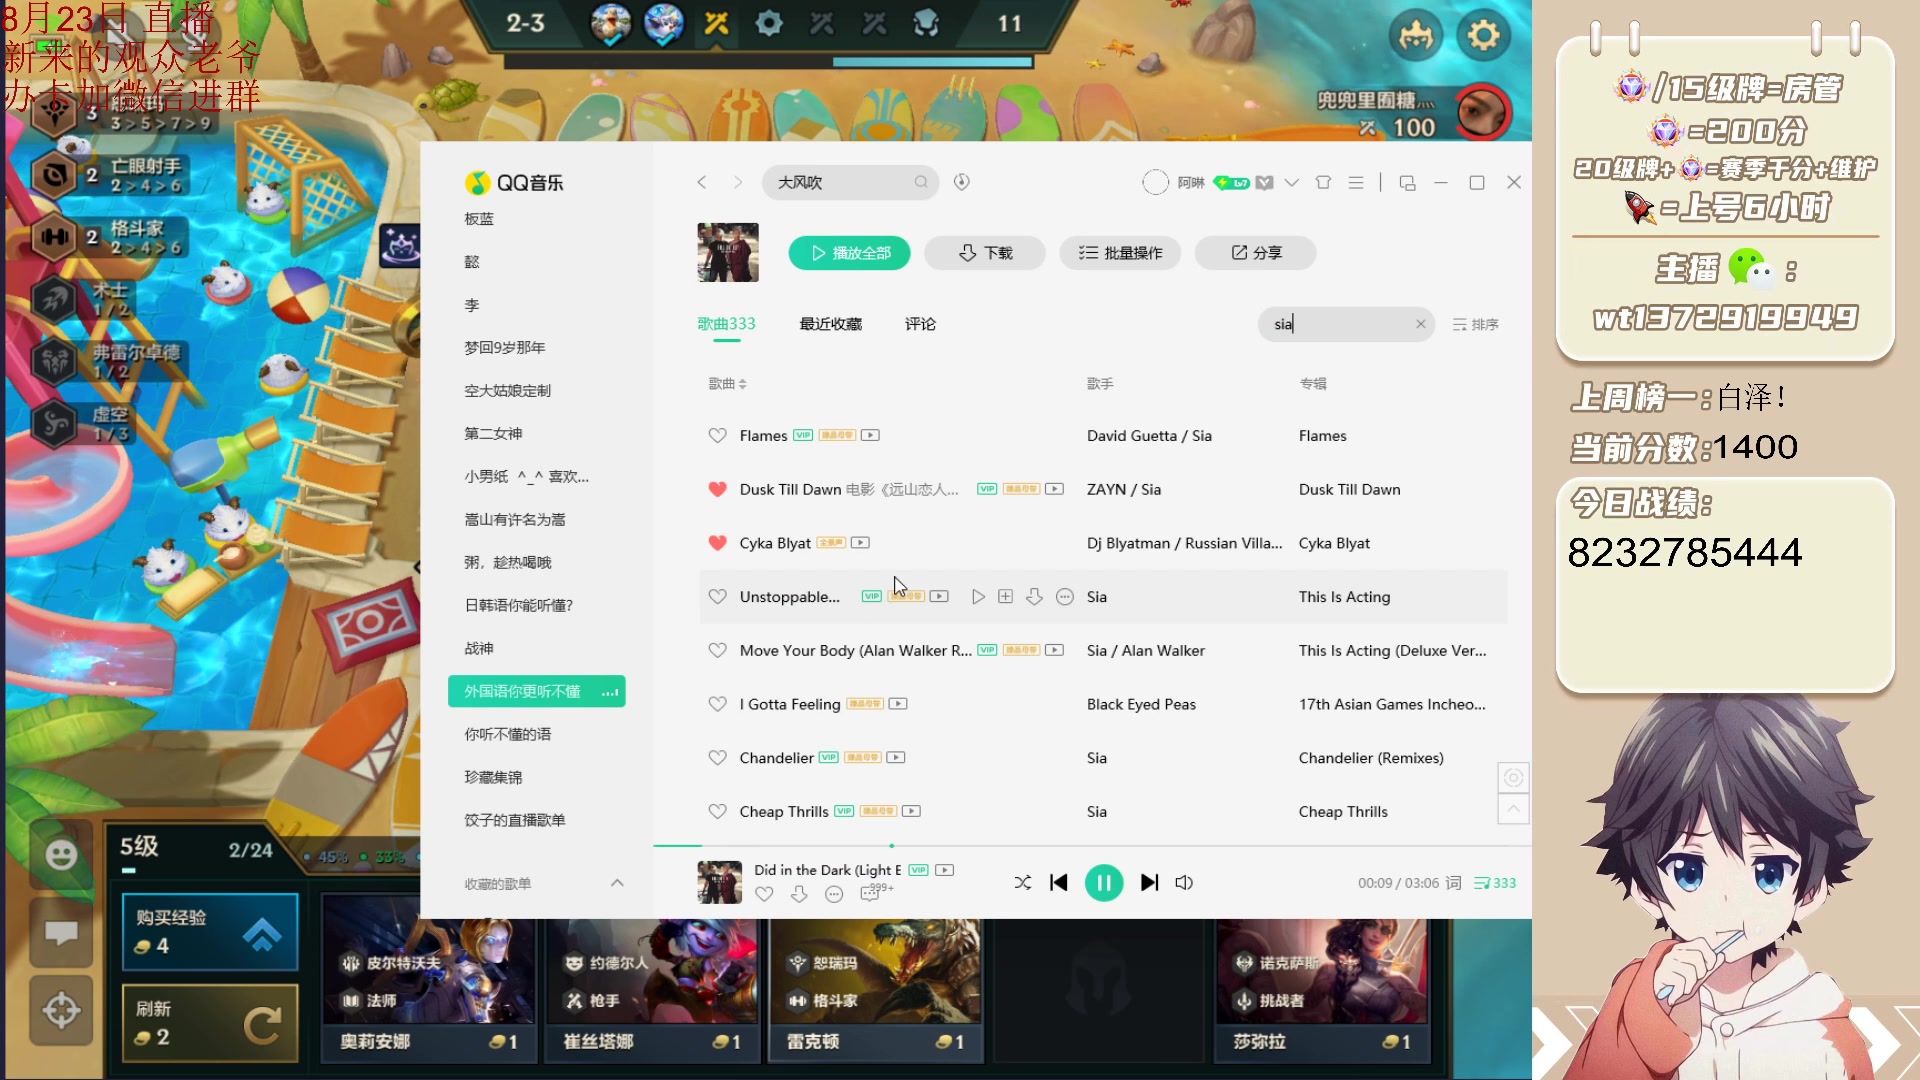Switch to 最近收藏 tab

(x=830, y=324)
